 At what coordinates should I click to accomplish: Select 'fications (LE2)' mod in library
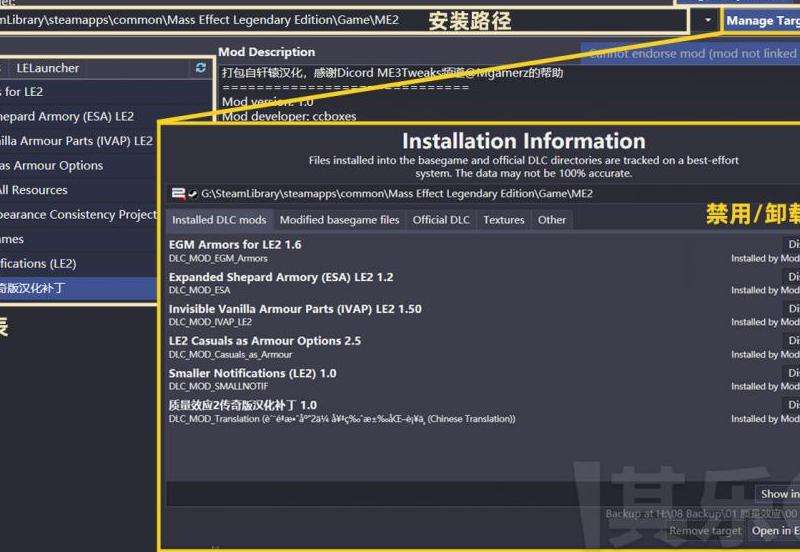[79, 263]
